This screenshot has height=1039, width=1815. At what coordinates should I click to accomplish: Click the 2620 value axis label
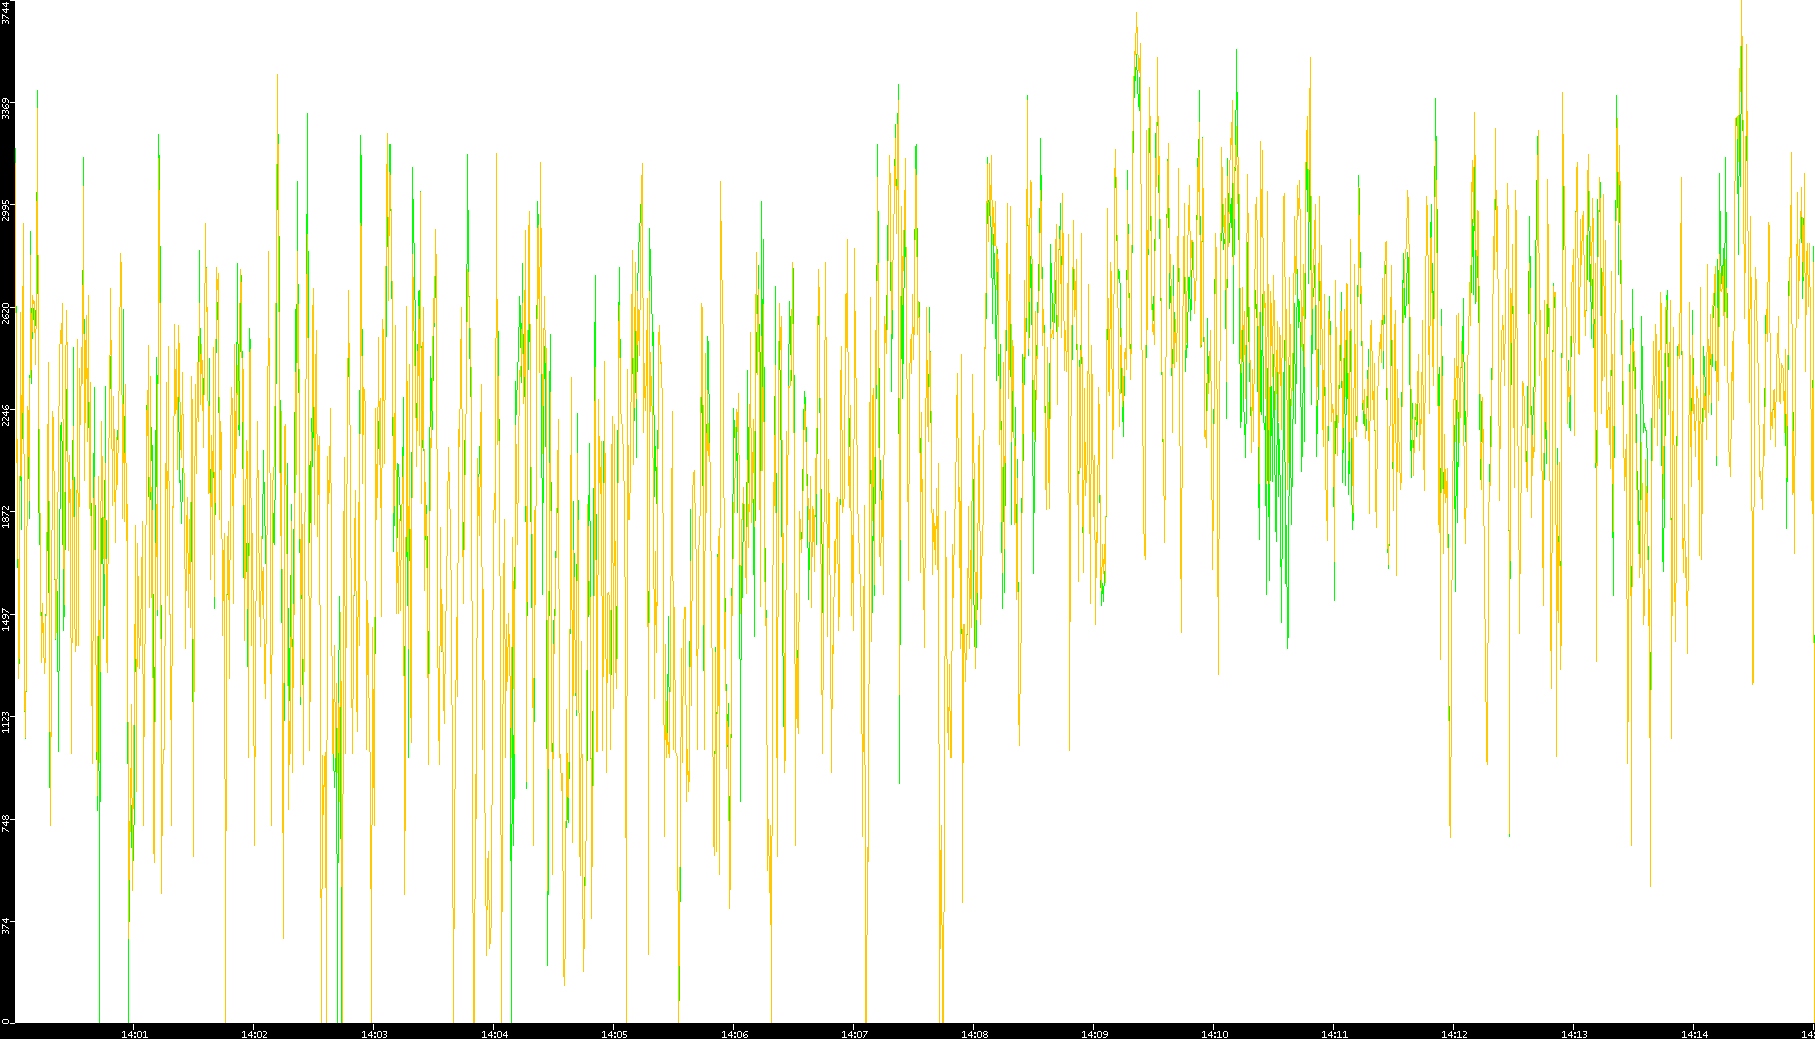[6, 312]
